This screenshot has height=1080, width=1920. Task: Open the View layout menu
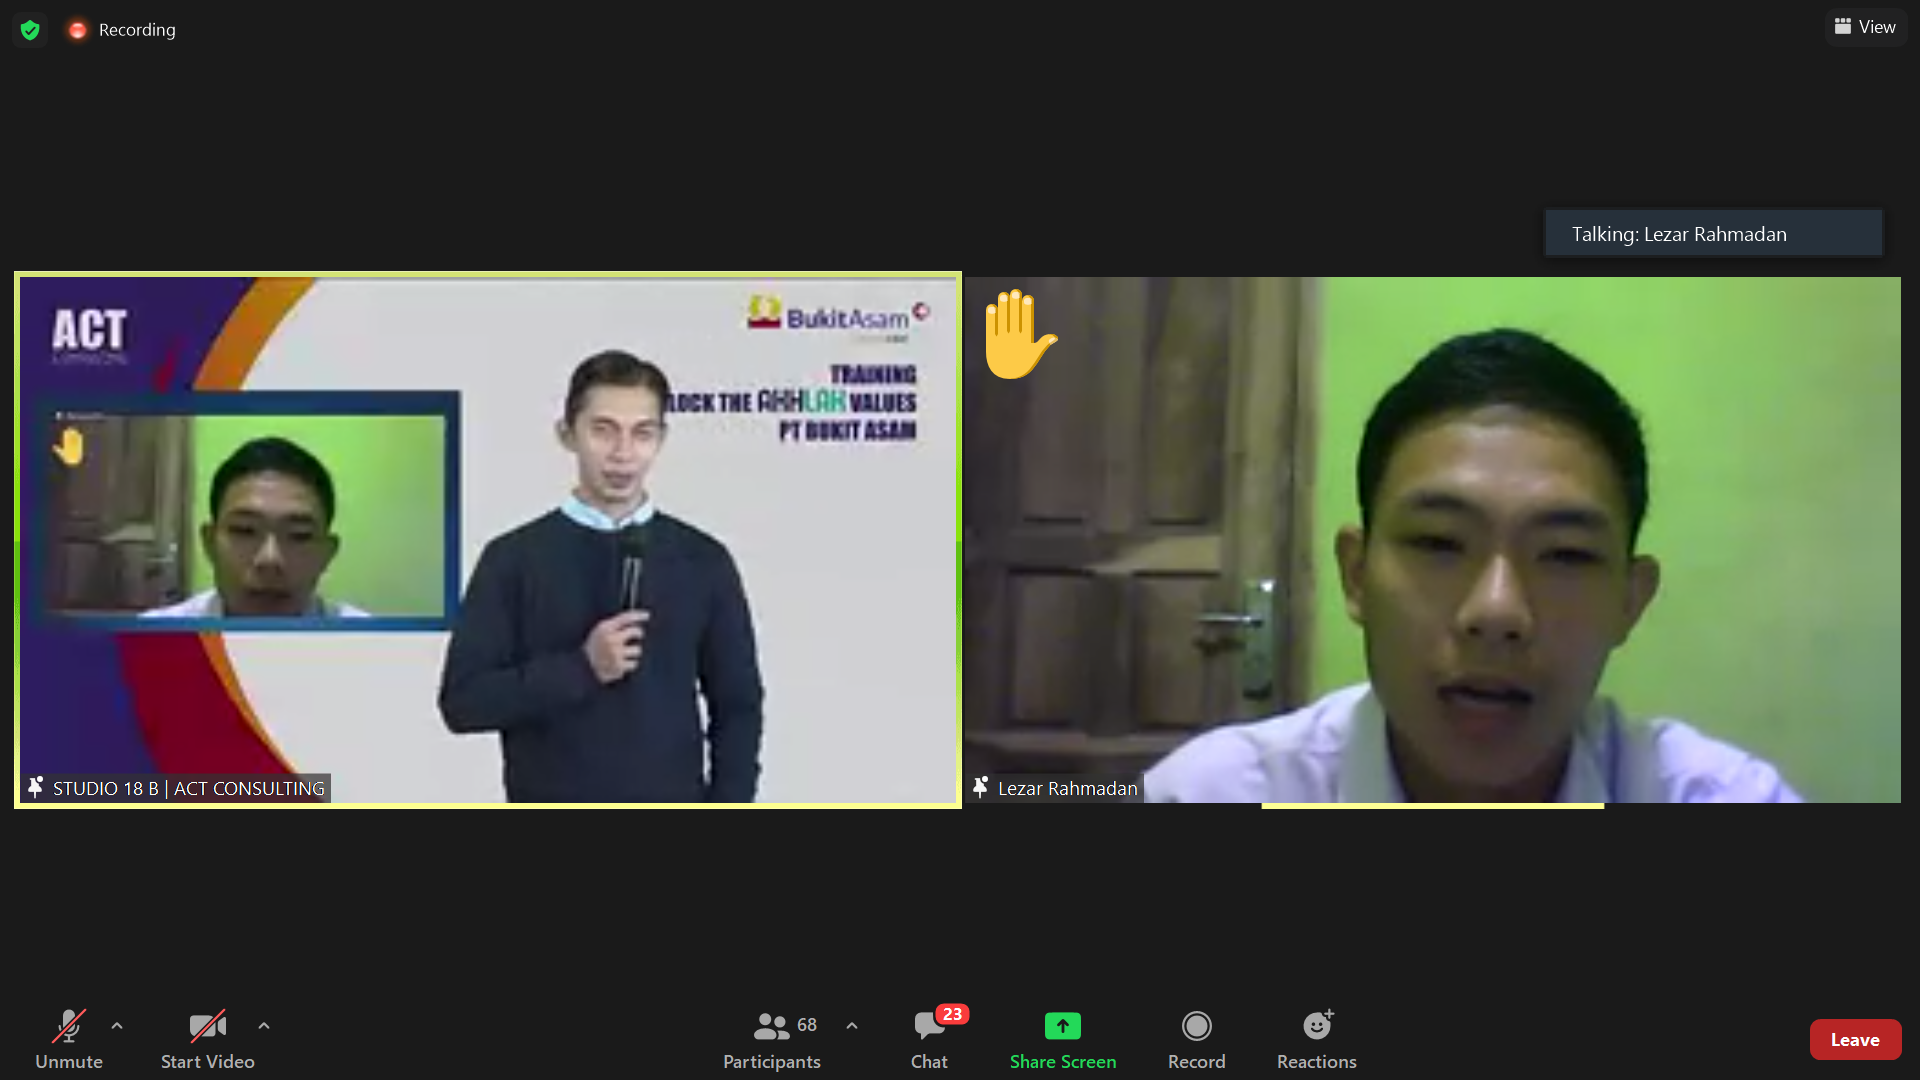pos(1865,27)
